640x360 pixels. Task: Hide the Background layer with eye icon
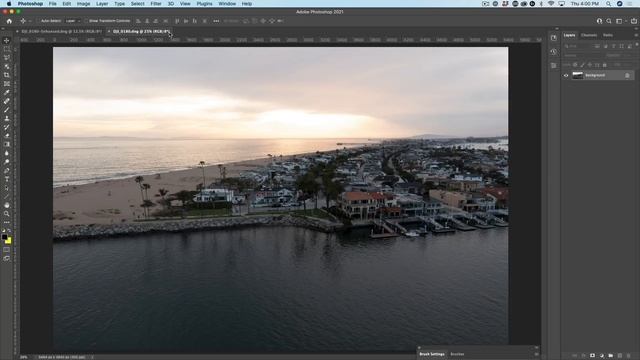click(566, 75)
